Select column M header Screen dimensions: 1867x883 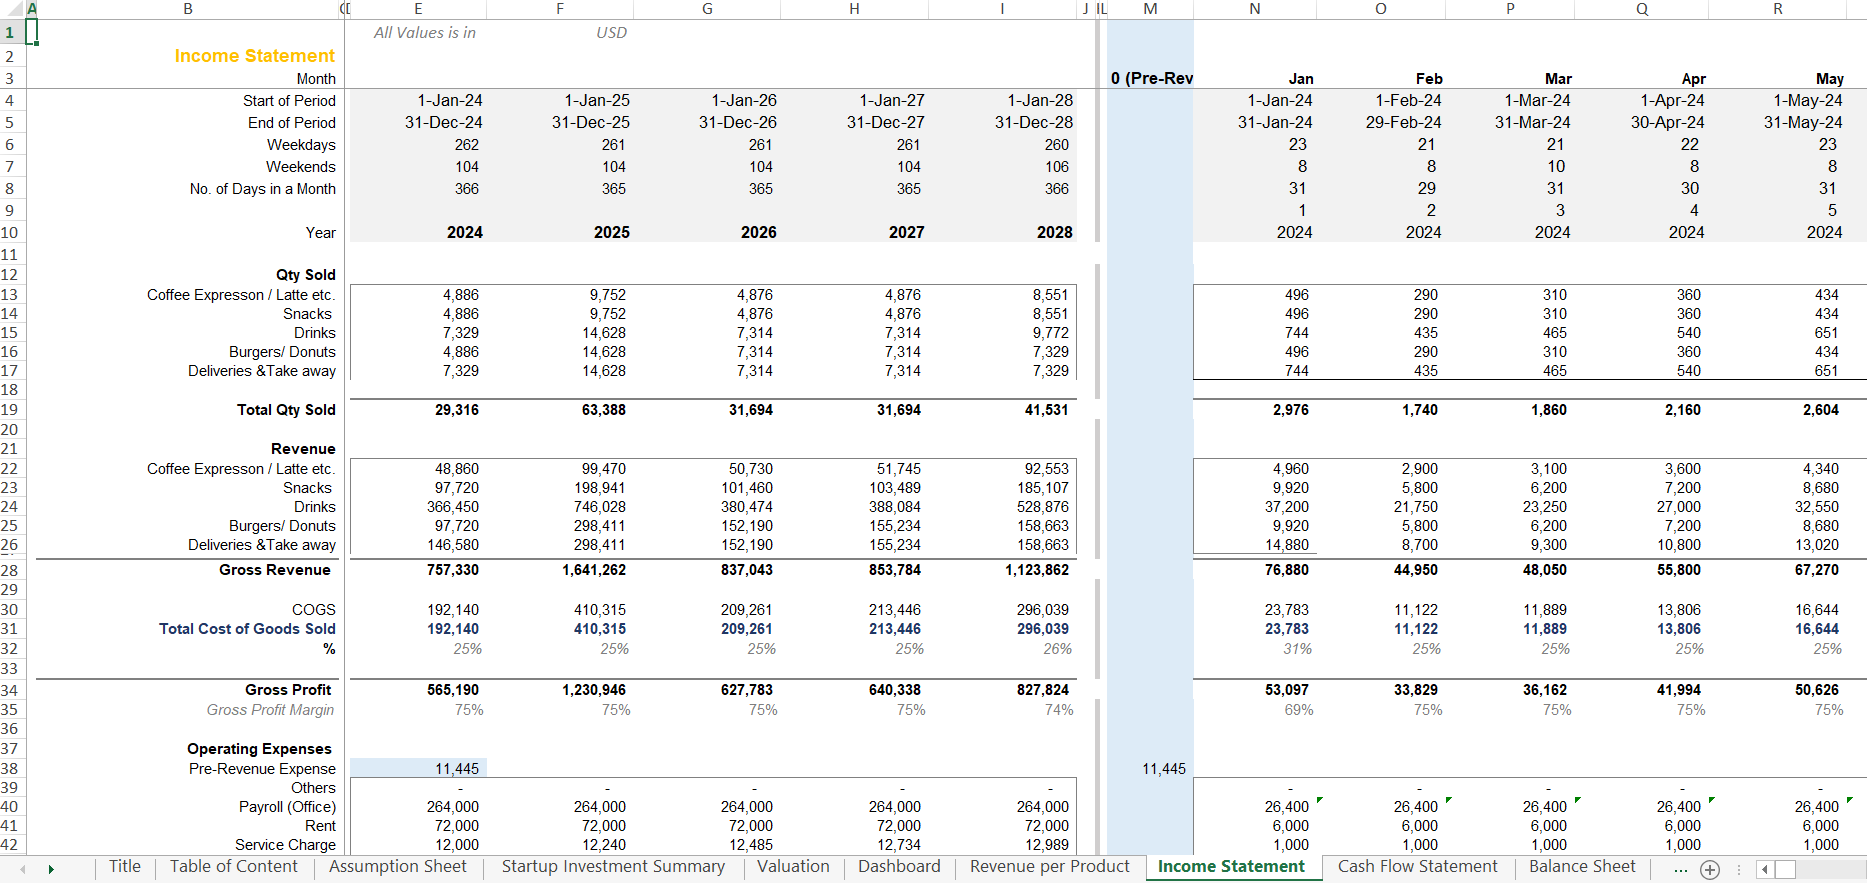(1150, 9)
